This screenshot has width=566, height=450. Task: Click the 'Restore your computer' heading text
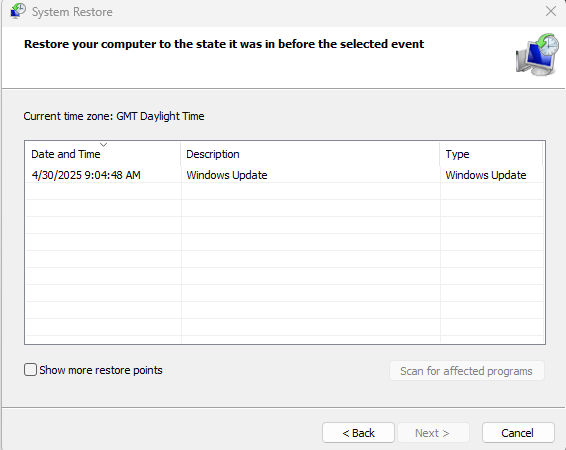[x=224, y=44]
